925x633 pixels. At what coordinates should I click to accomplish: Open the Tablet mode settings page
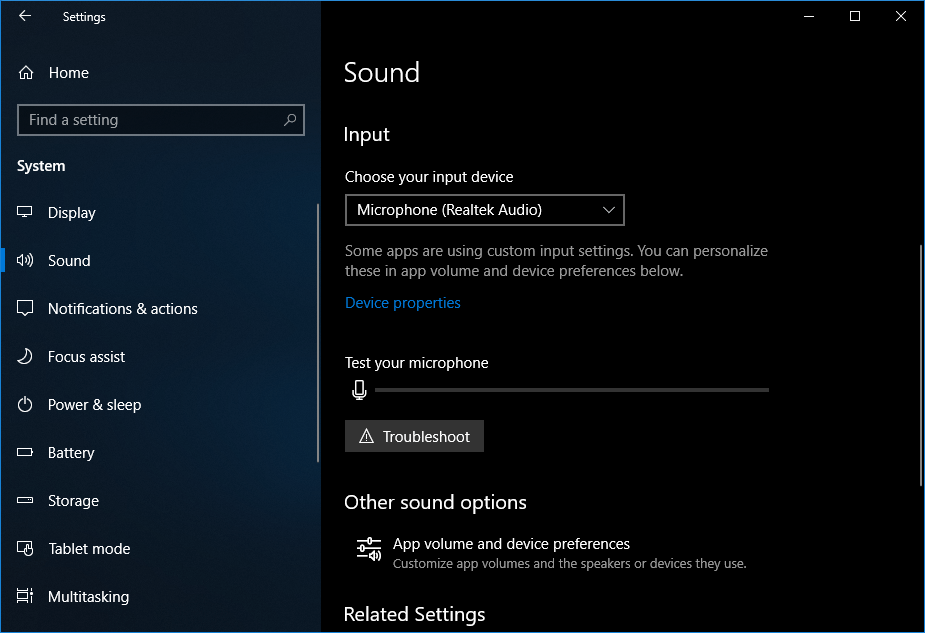(89, 549)
